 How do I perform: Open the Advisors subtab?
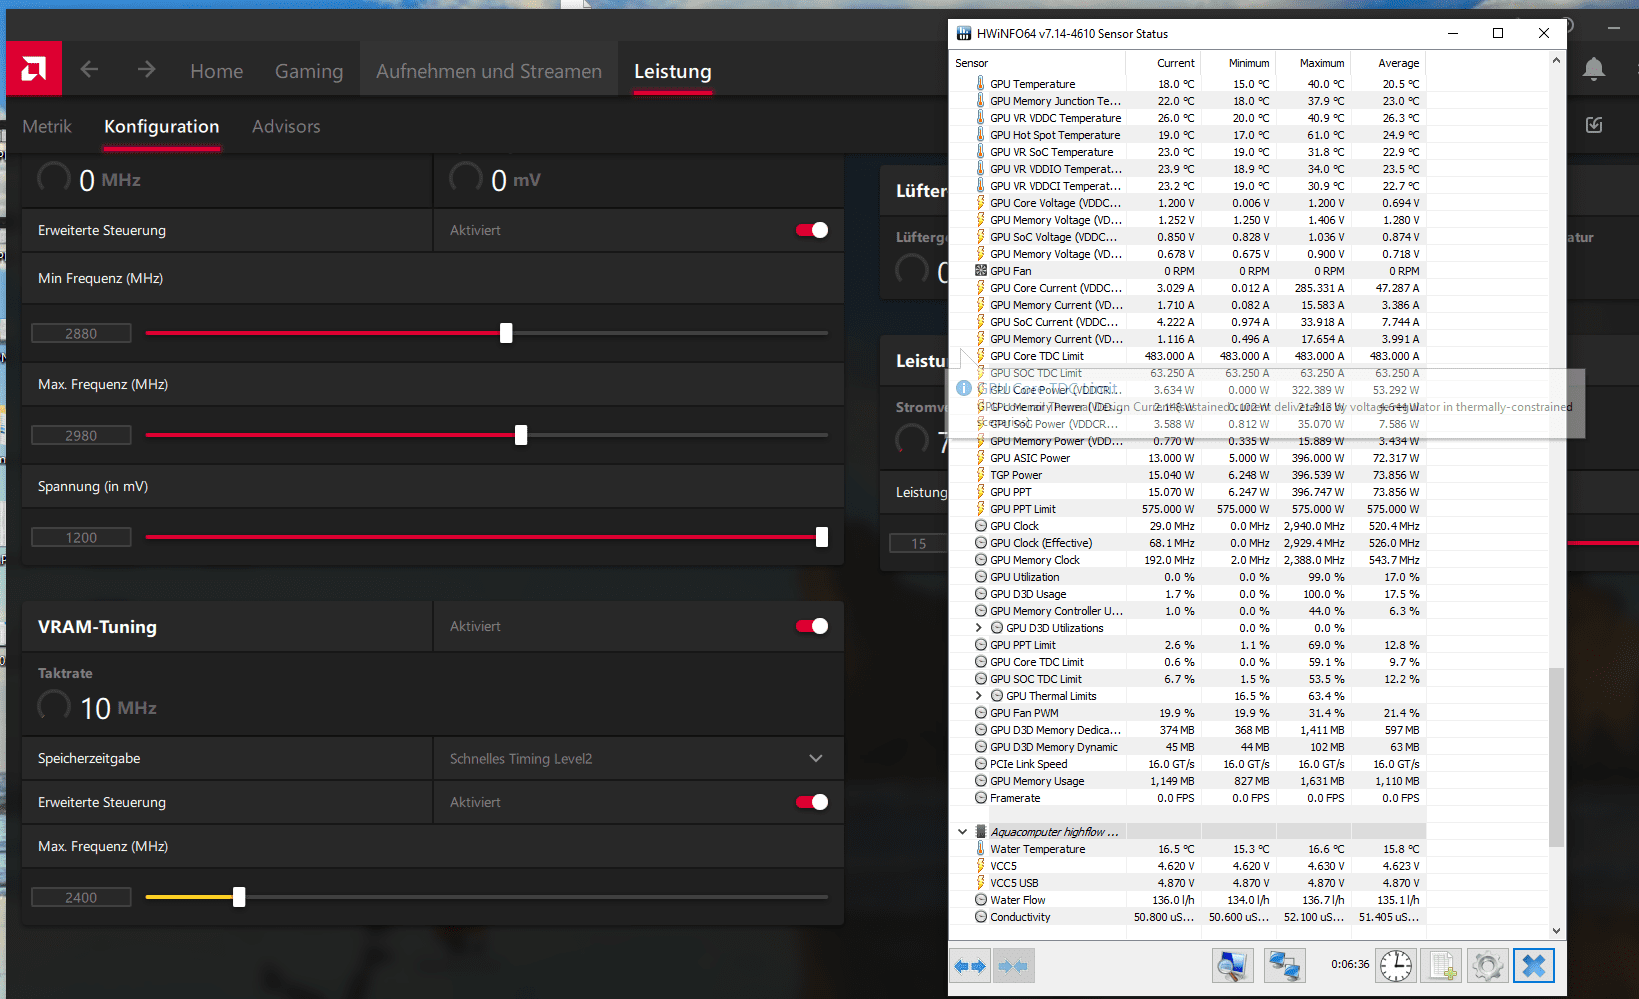click(286, 126)
